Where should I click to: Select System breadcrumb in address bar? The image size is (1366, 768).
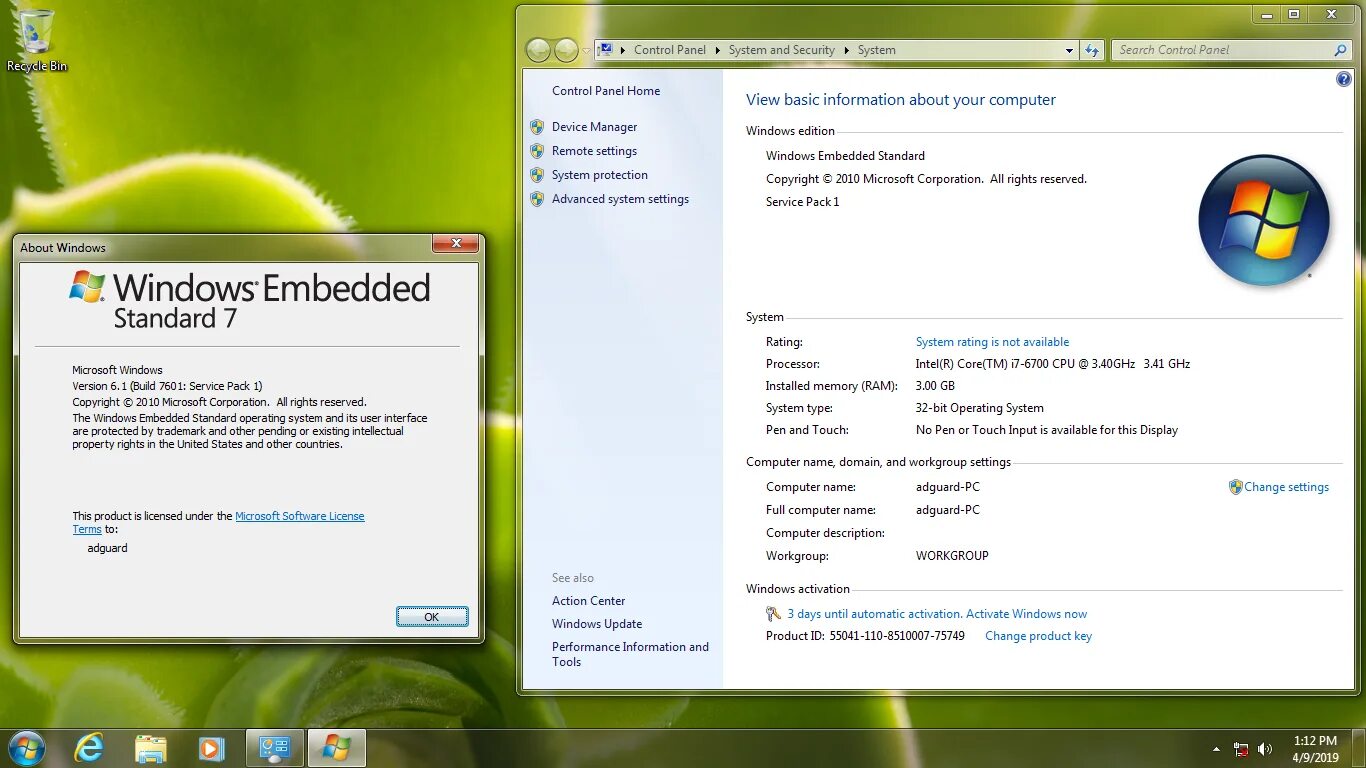coord(876,50)
